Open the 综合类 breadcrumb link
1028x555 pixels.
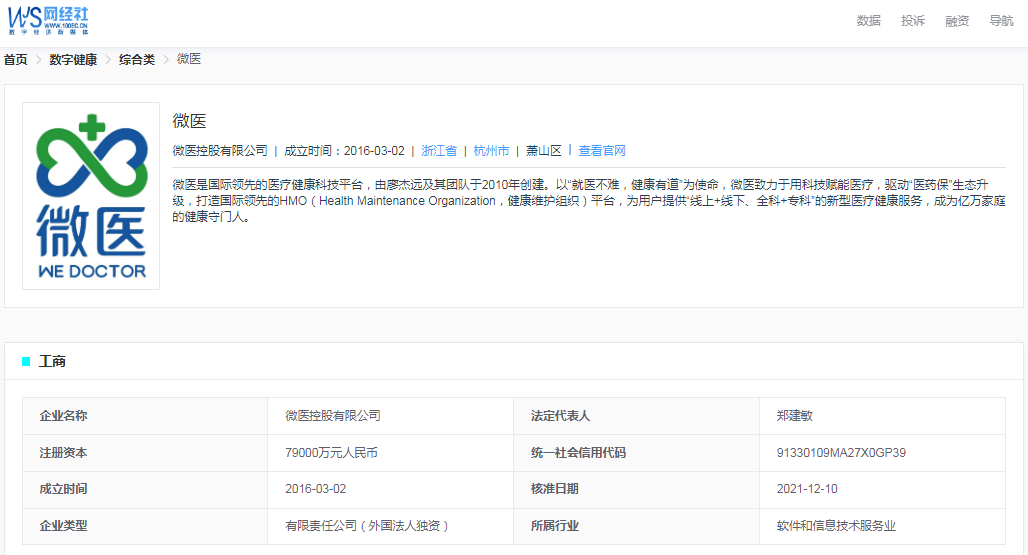[136, 60]
